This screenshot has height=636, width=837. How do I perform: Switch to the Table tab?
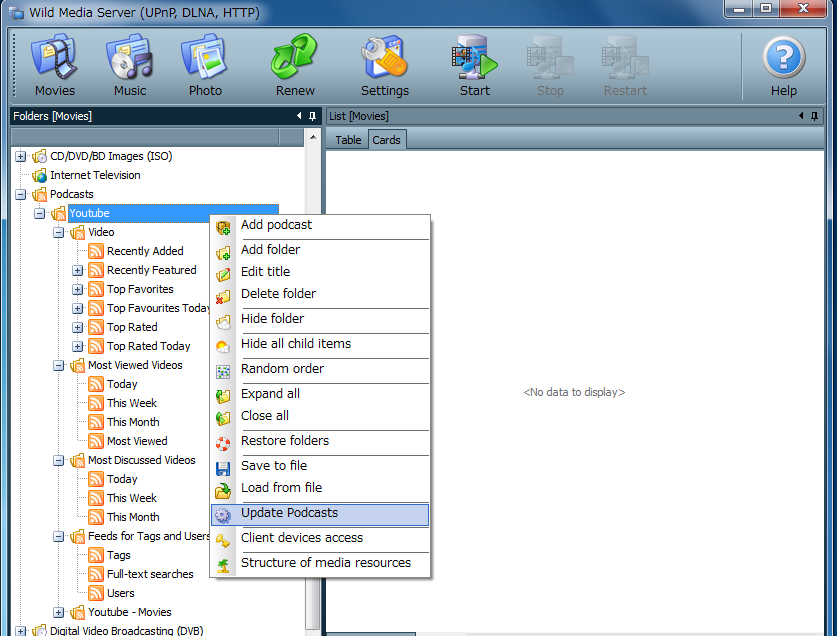click(348, 140)
